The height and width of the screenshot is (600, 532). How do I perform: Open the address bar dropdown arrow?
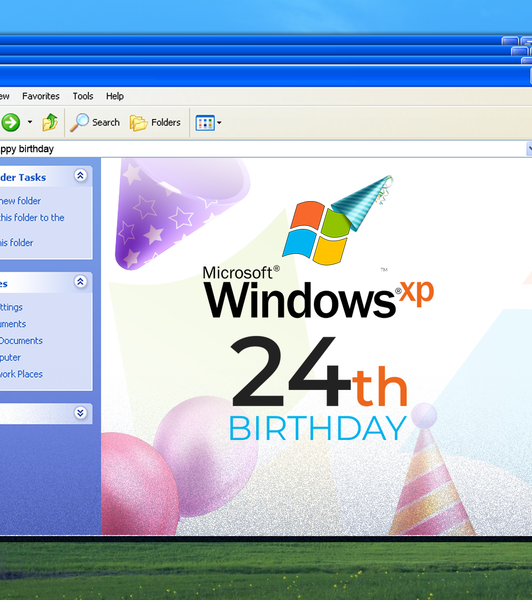[x=529, y=149]
